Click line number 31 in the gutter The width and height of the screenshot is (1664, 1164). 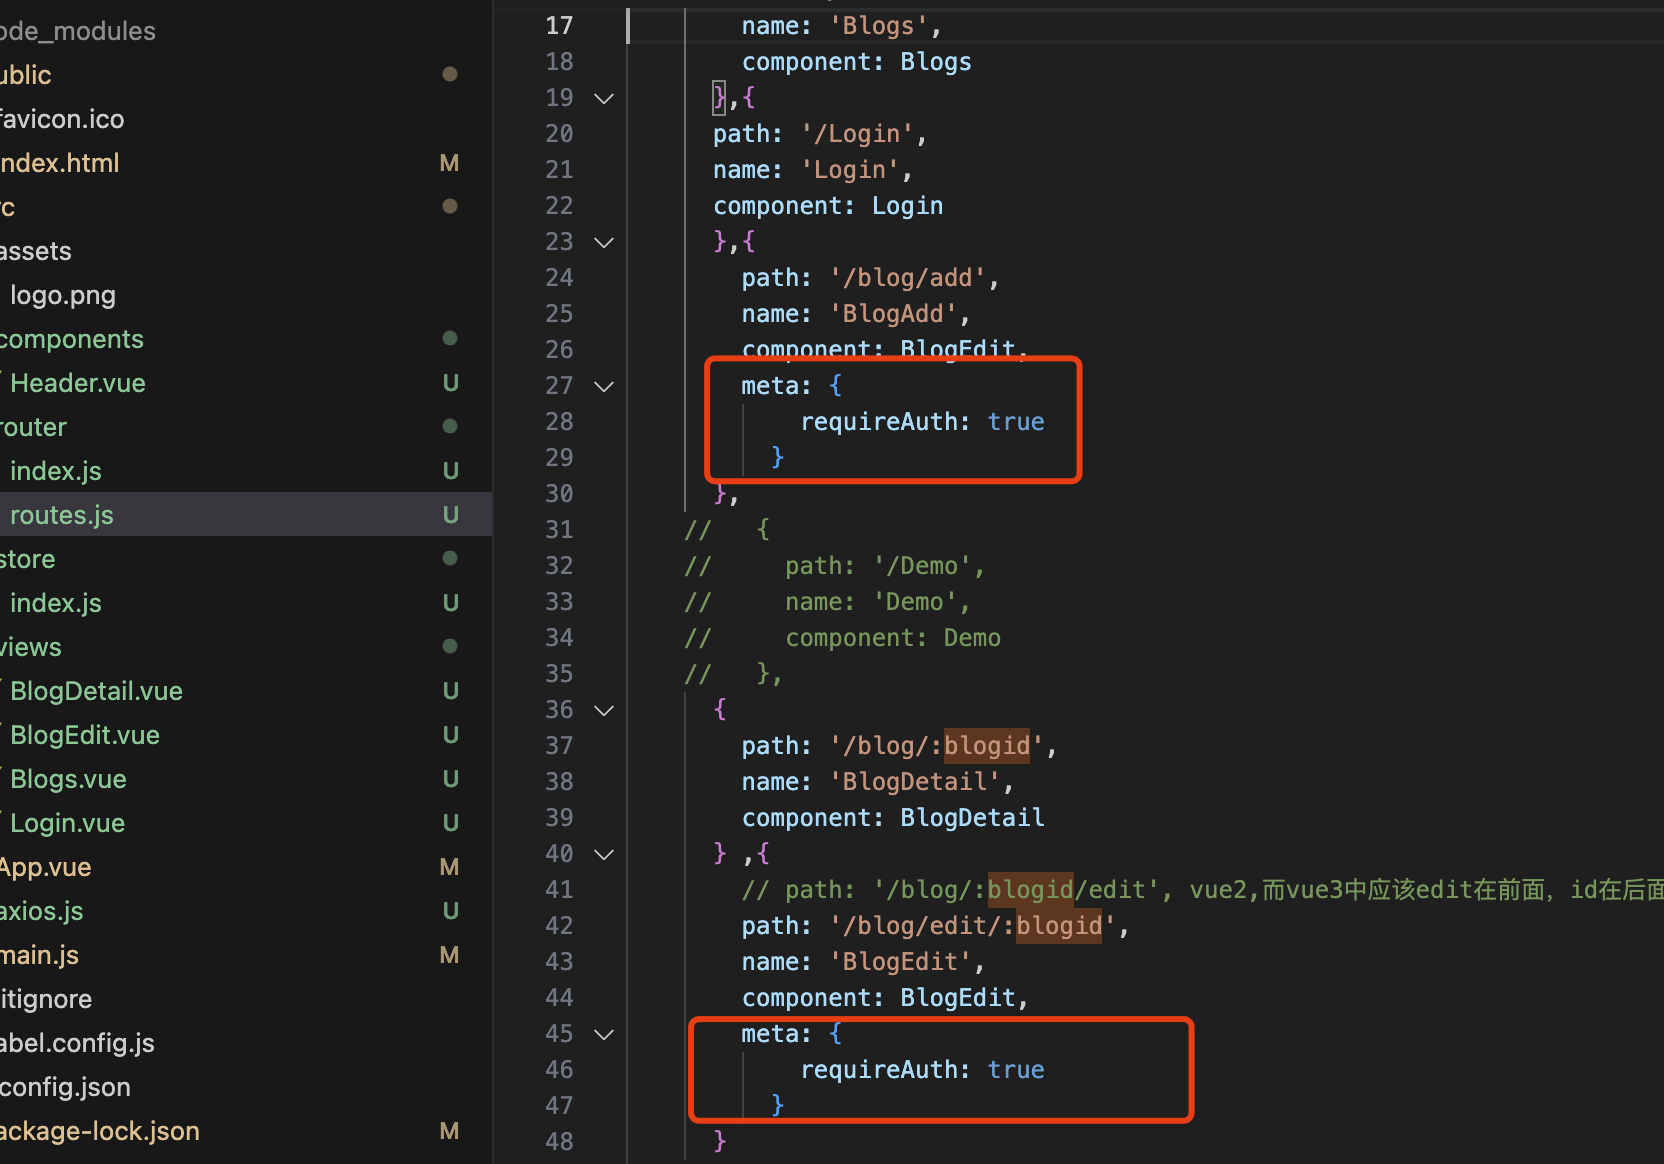tap(559, 530)
